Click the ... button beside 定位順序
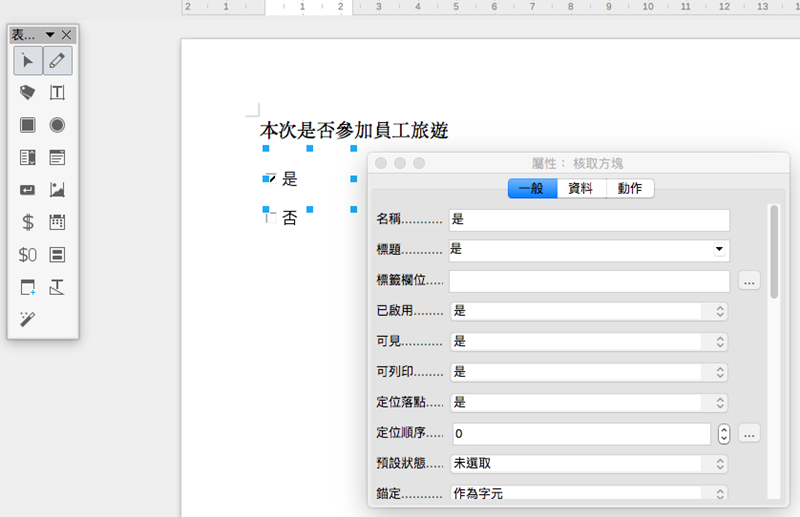The height and width of the screenshot is (517, 800). (750, 433)
